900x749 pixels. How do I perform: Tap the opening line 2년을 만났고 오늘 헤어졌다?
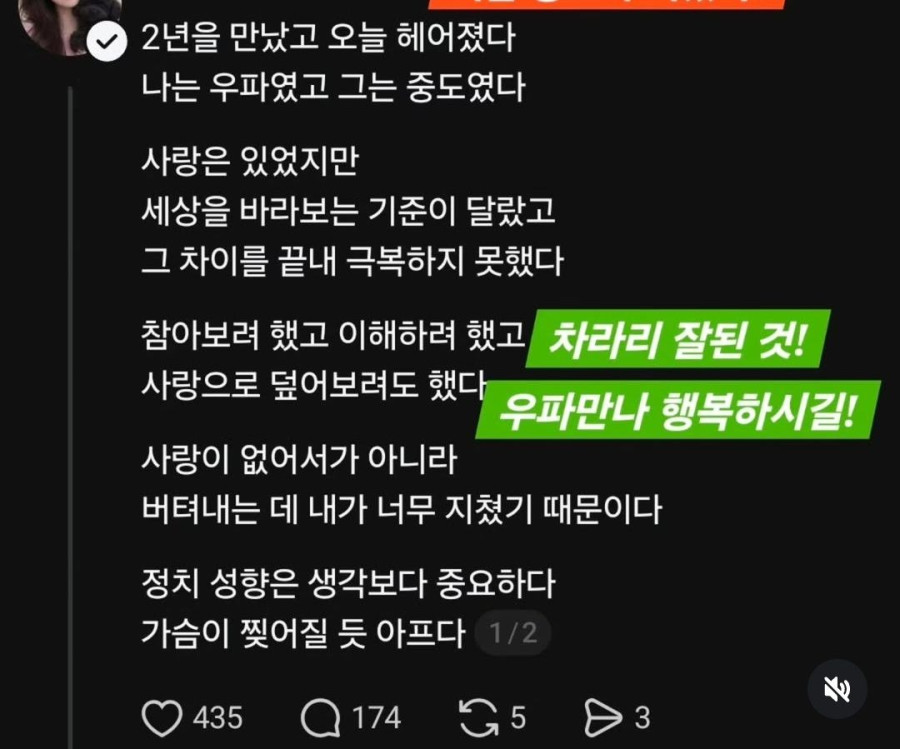coord(328,38)
